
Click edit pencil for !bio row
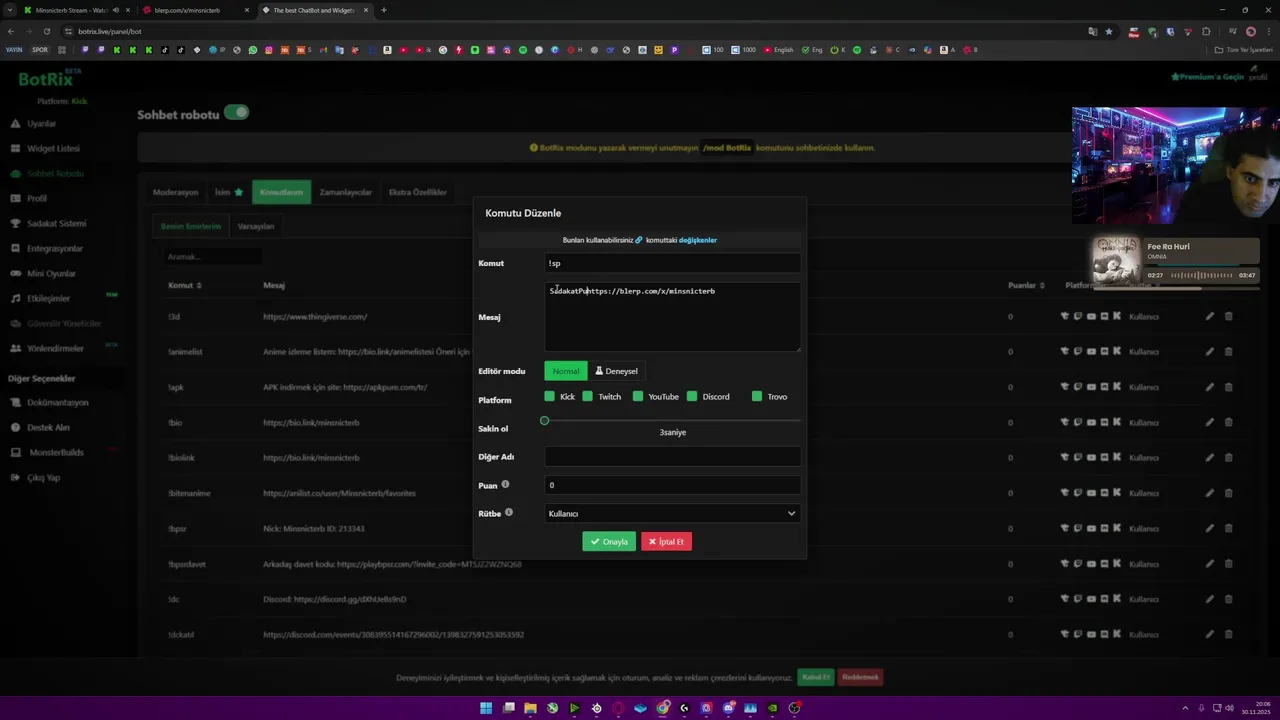[1209, 422]
